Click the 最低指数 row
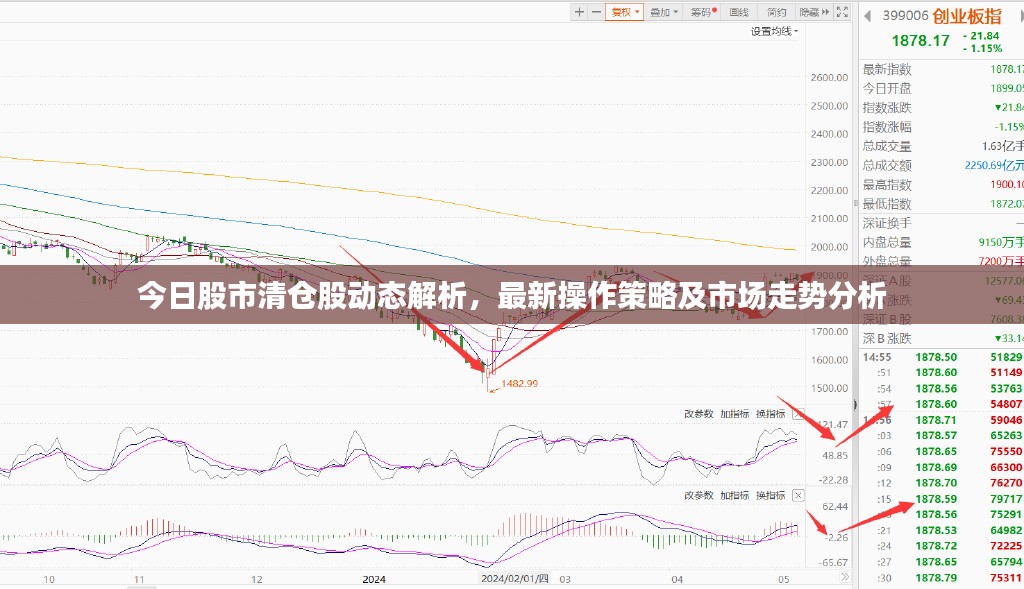Screen dimensions: 1024x589 pos(942,204)
